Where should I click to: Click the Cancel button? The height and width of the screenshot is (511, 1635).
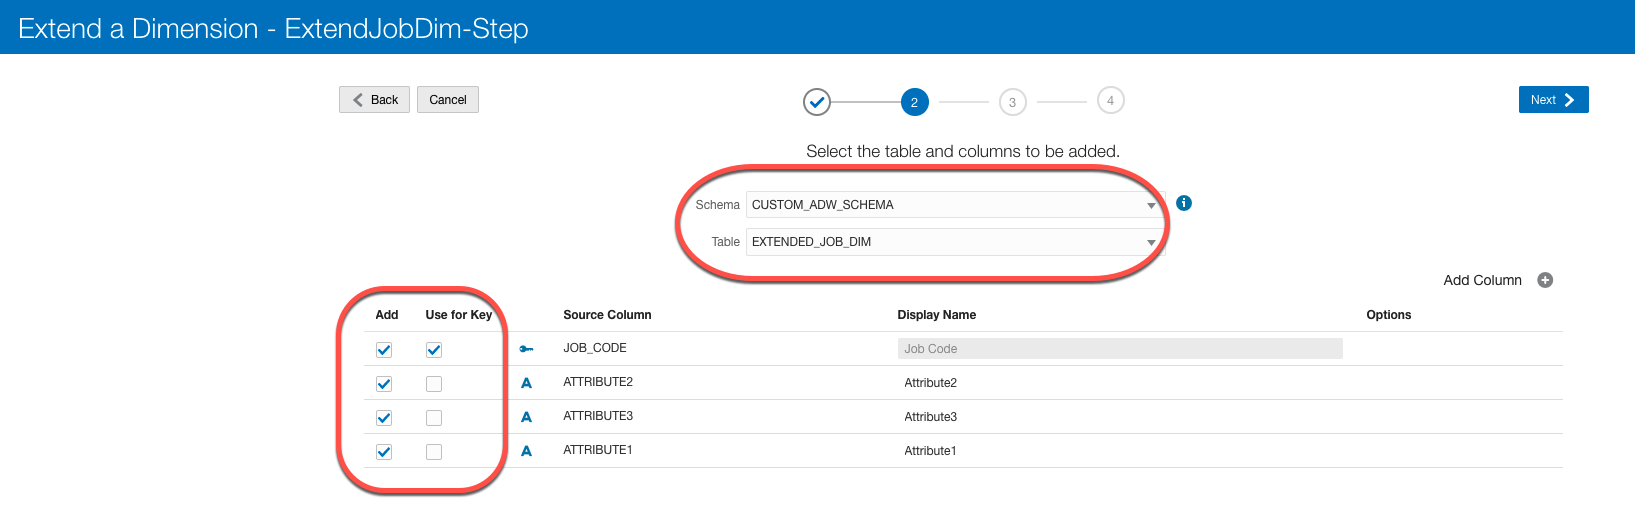click(448, 100)
